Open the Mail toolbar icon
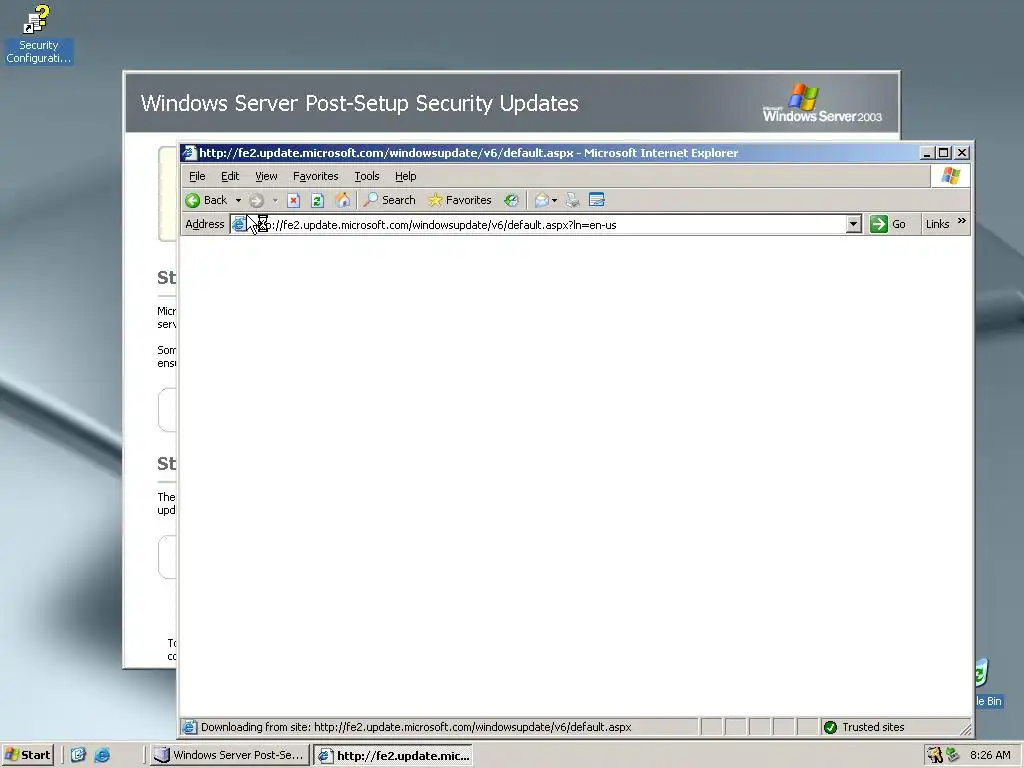Screen dimensions: 1024x768 click(541, 200)
